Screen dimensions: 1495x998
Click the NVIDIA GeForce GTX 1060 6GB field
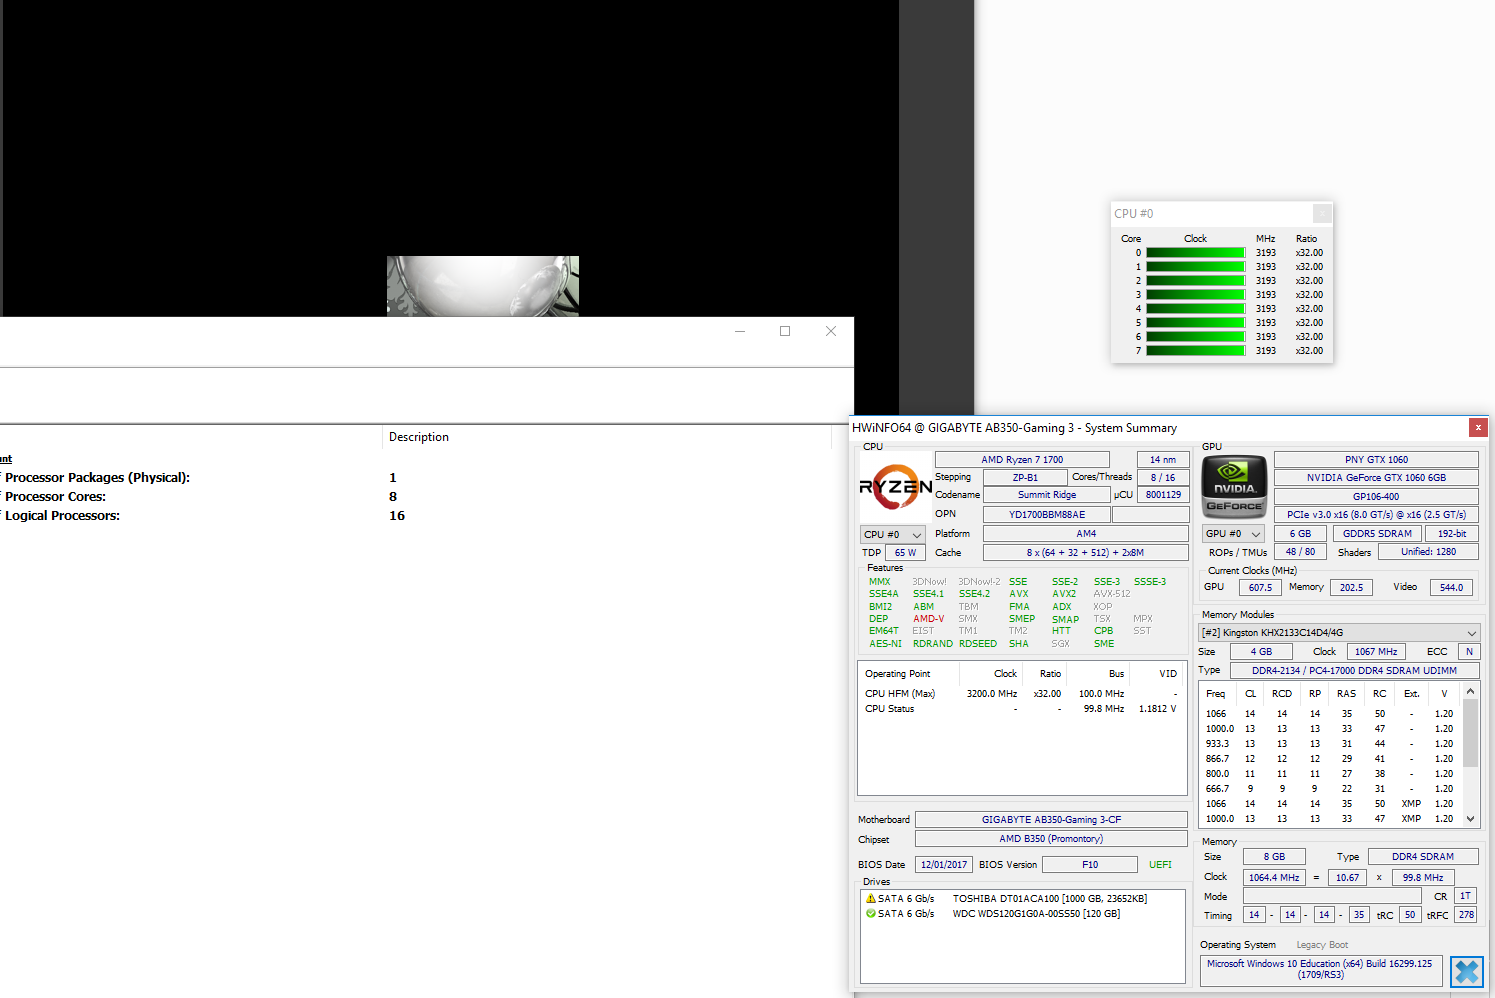click(x=1376, y=478)
